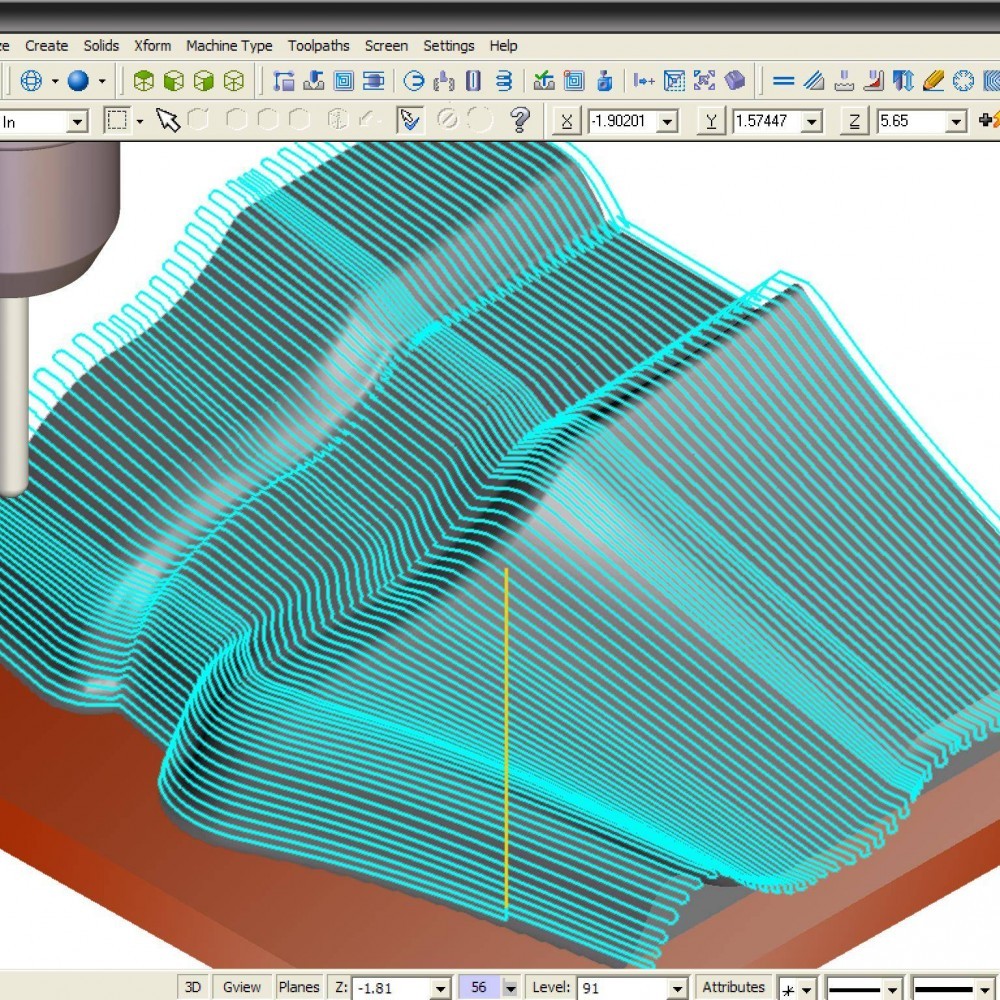Select the third green cube view icon
The height and width of the screenshot is (1000, 1000).
pos(203,81)
